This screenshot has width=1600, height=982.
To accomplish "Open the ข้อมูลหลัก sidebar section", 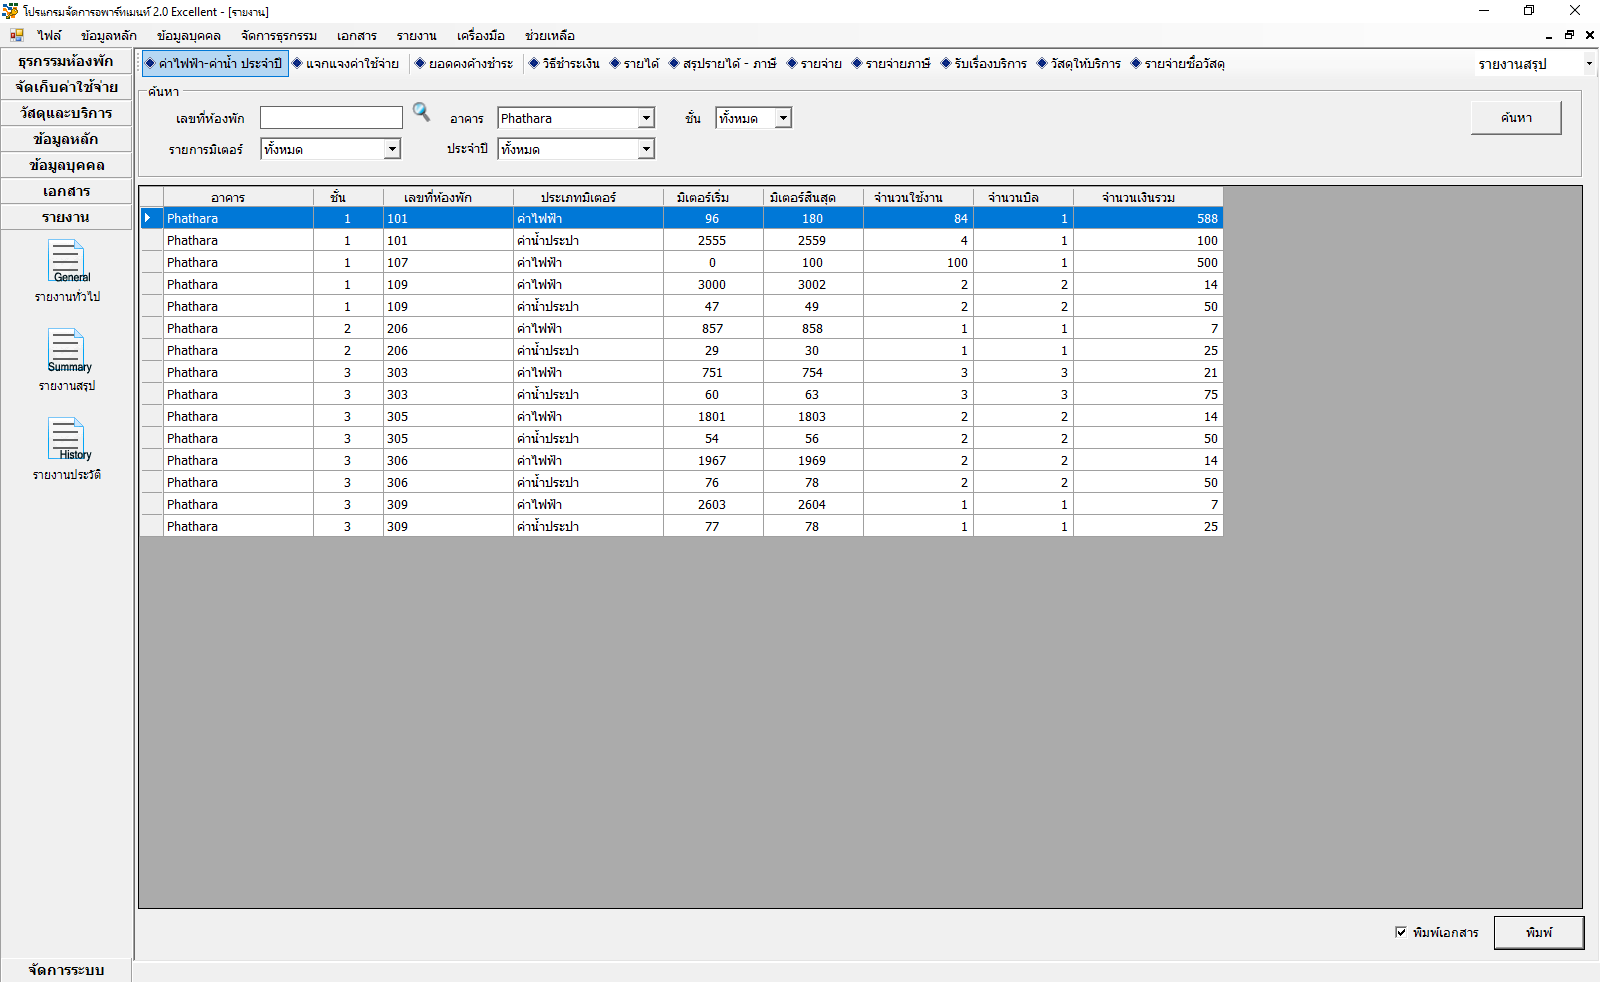I will pos(66,139).
